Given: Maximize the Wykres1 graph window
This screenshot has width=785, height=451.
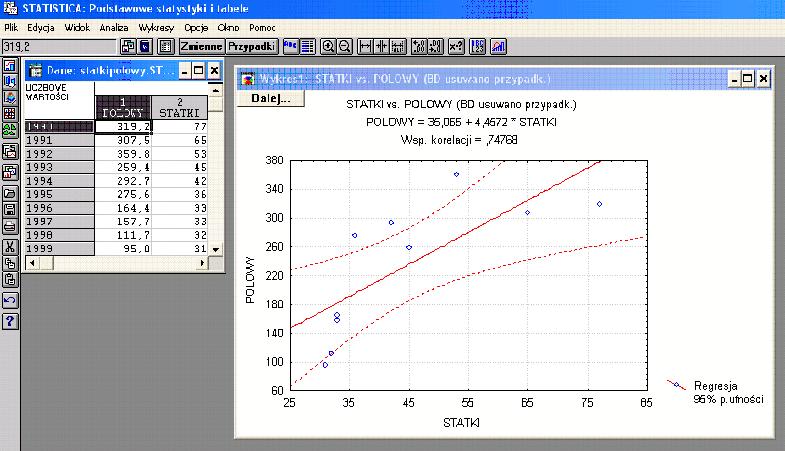Looking at the screenshot, I should (x=747, y=79).
